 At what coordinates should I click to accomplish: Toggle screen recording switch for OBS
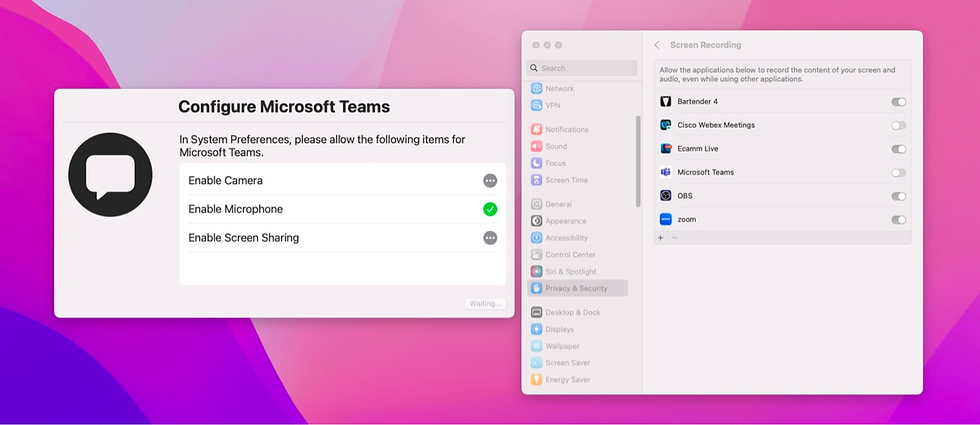pos(899,196)
